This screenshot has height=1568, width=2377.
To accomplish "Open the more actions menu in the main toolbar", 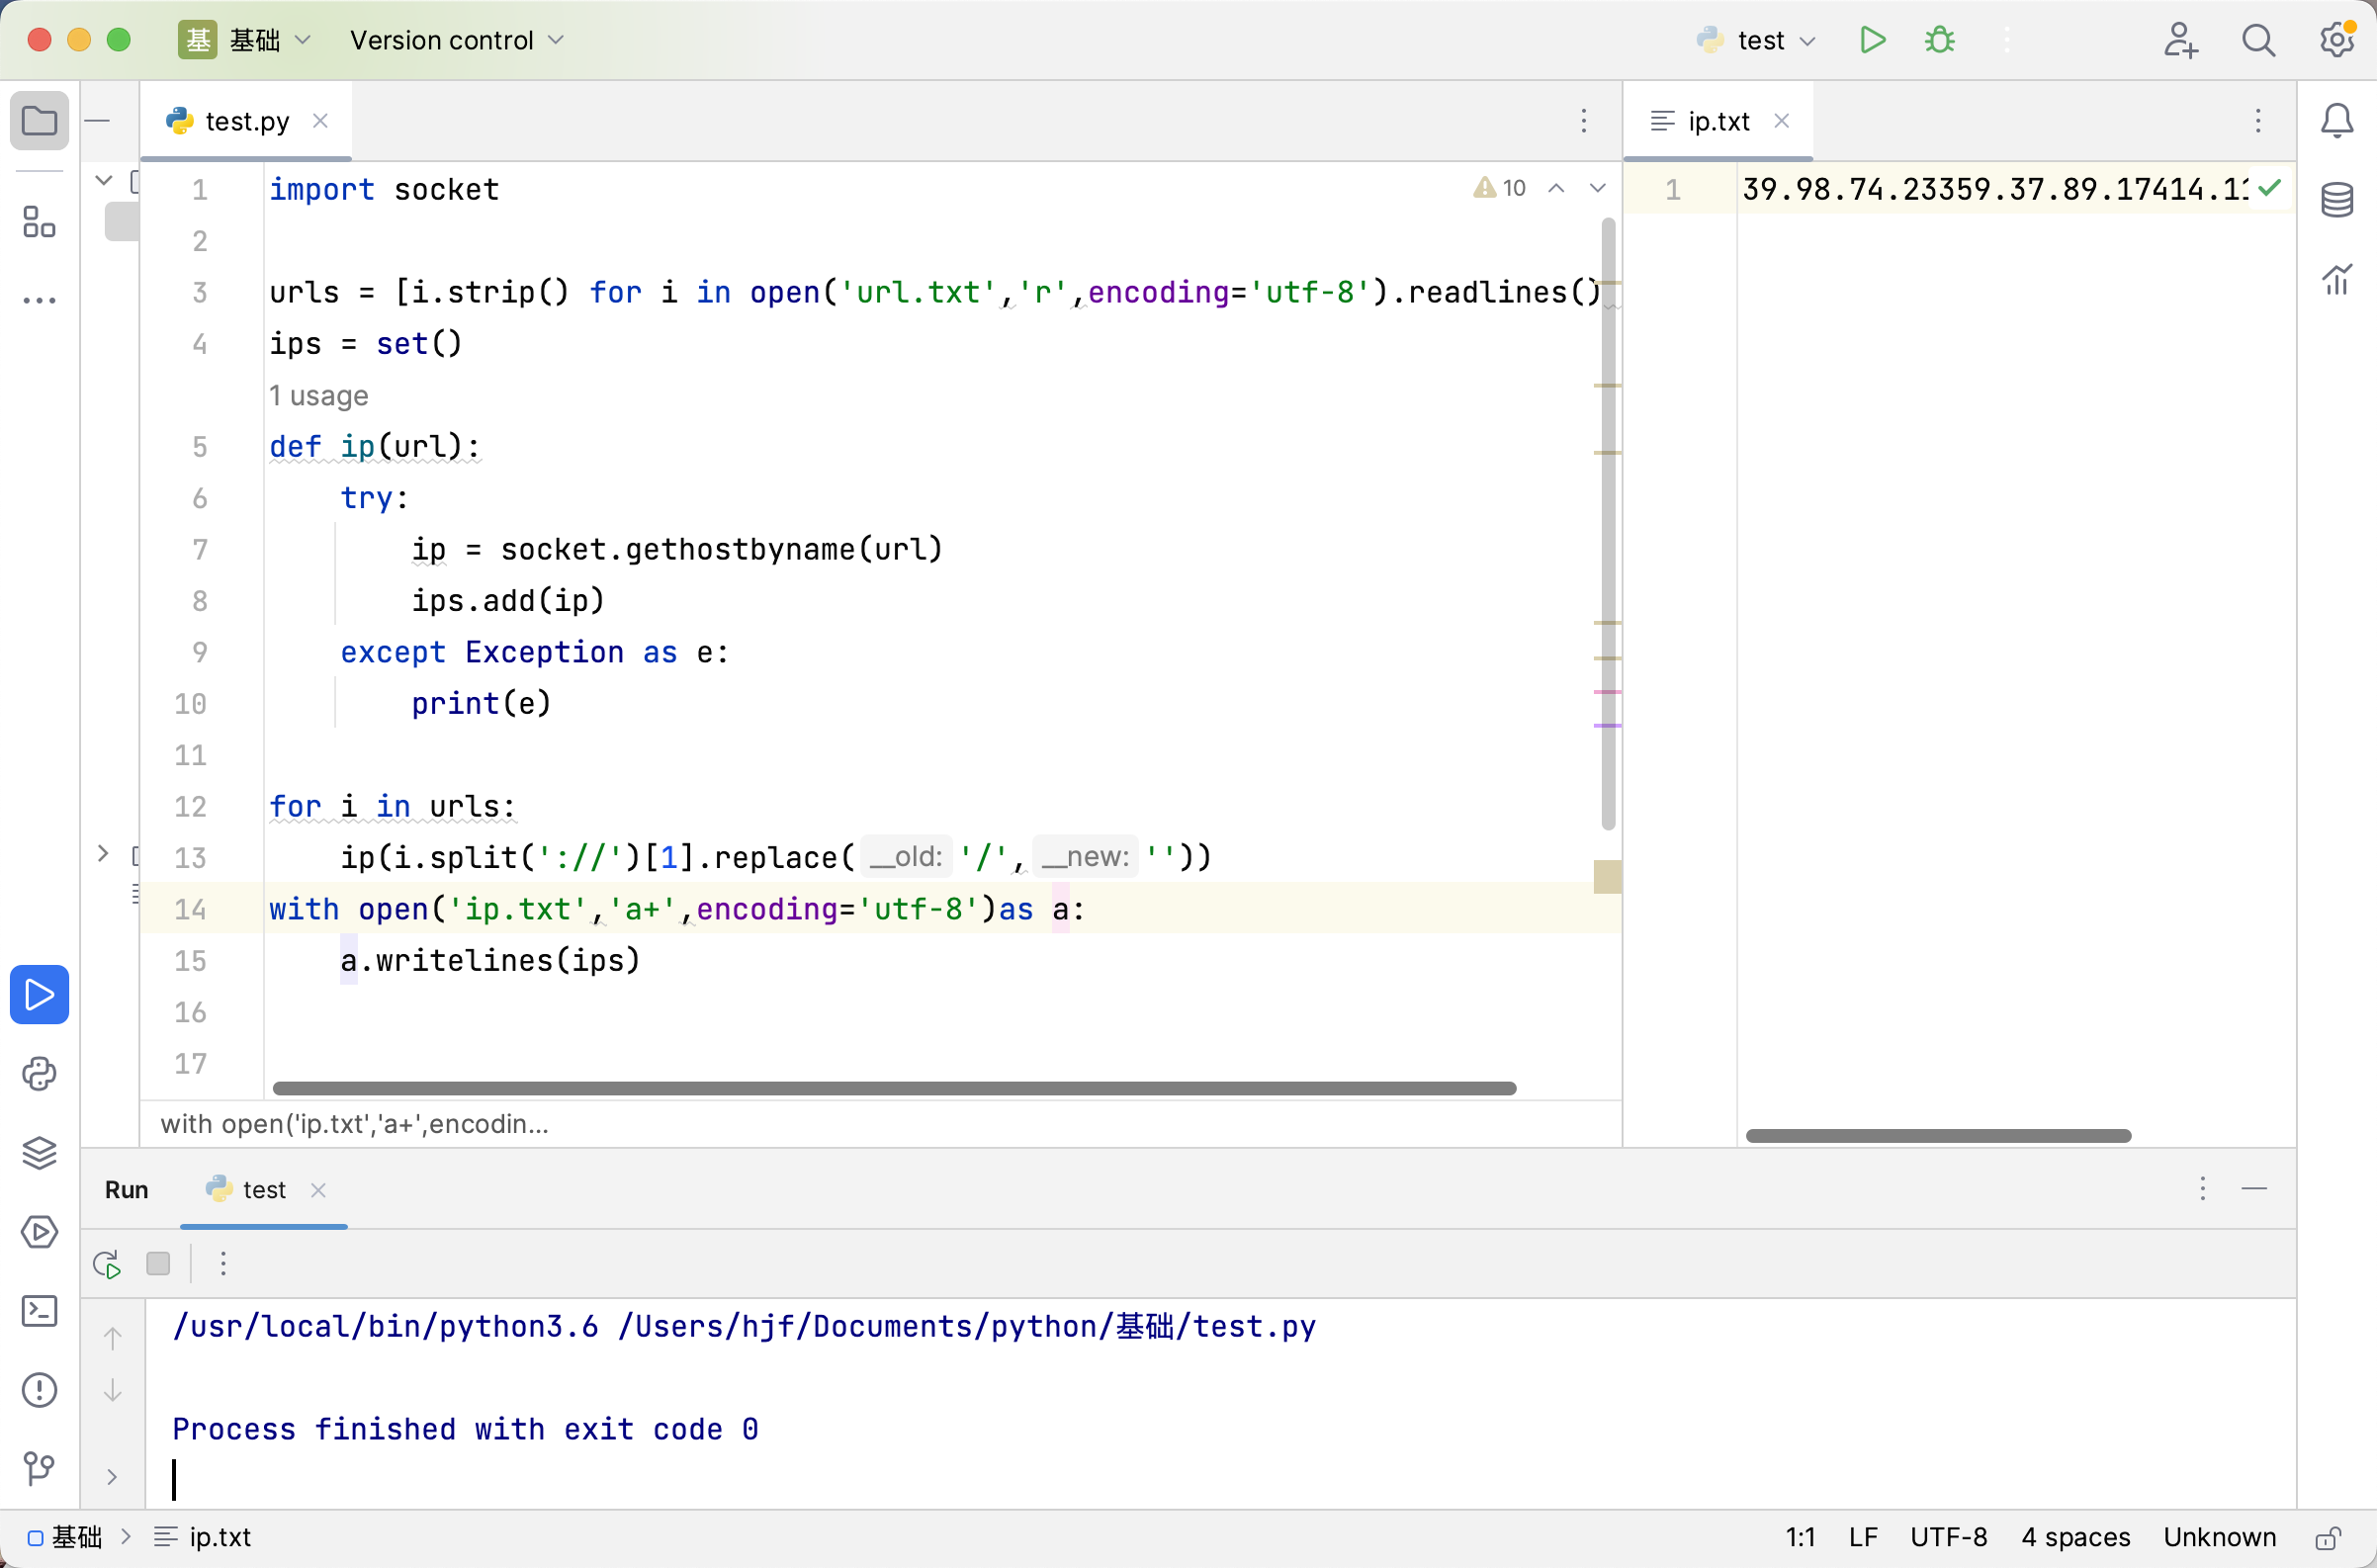I will 2006,40.
